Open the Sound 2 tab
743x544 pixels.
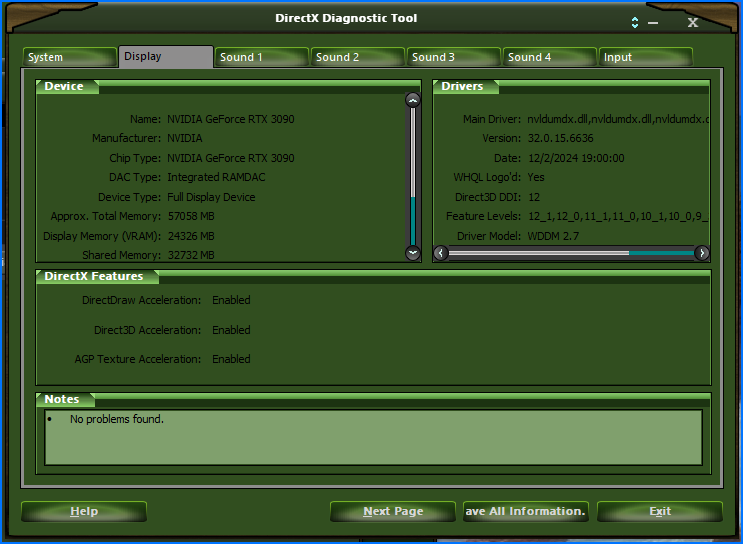point(358,57)
